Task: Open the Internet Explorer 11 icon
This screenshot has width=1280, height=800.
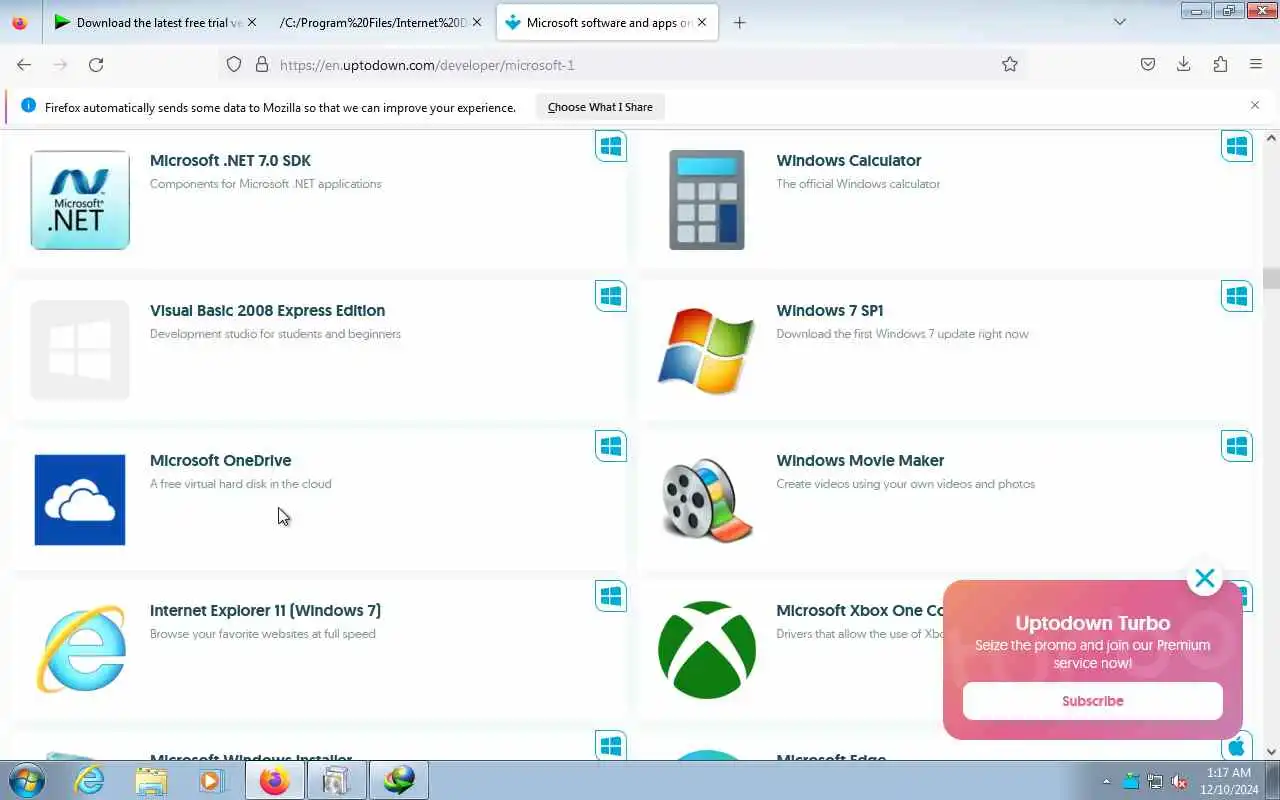Action: [80, 650]
